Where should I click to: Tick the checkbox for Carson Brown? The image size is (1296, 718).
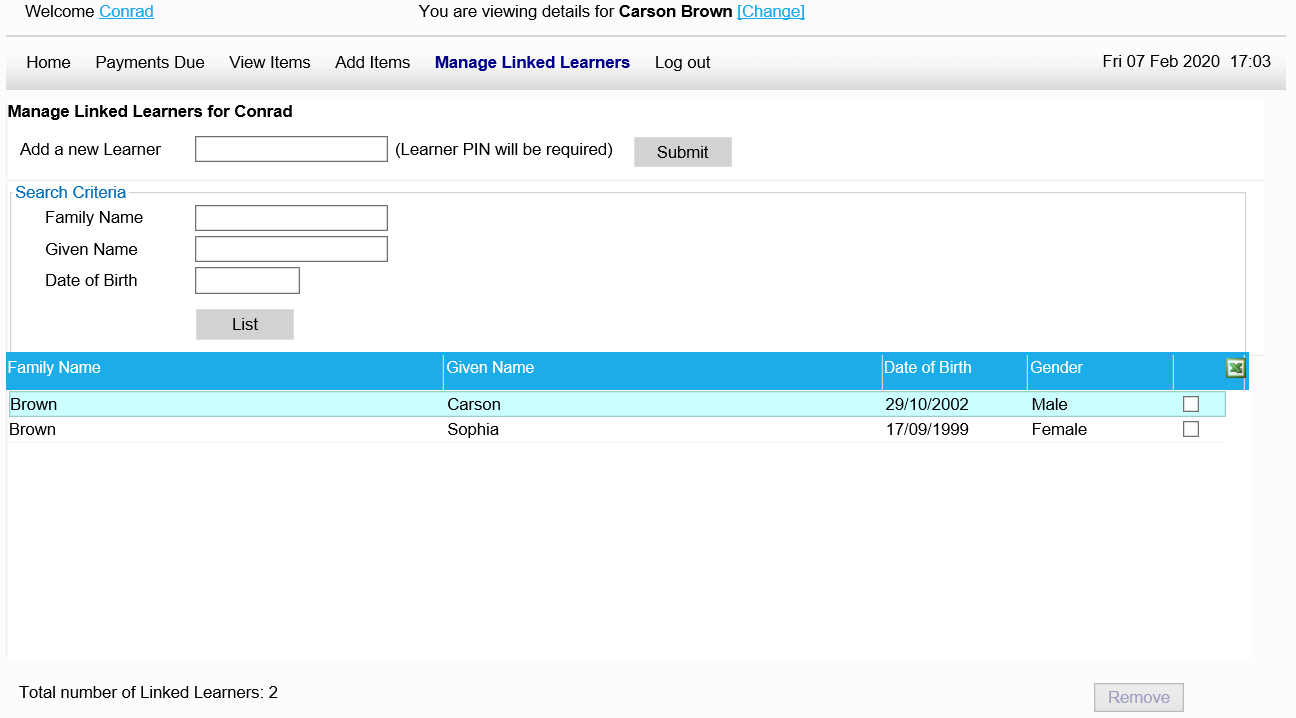1190,404
